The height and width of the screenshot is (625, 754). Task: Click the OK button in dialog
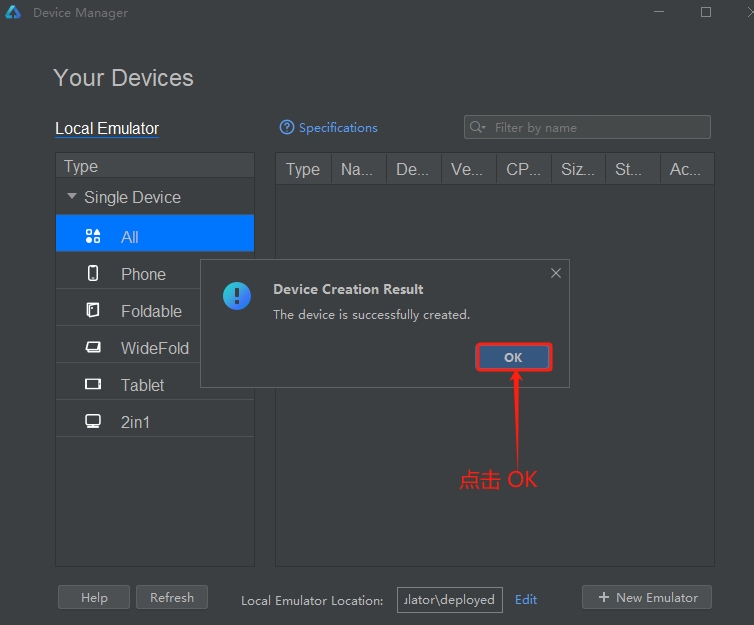513,357
